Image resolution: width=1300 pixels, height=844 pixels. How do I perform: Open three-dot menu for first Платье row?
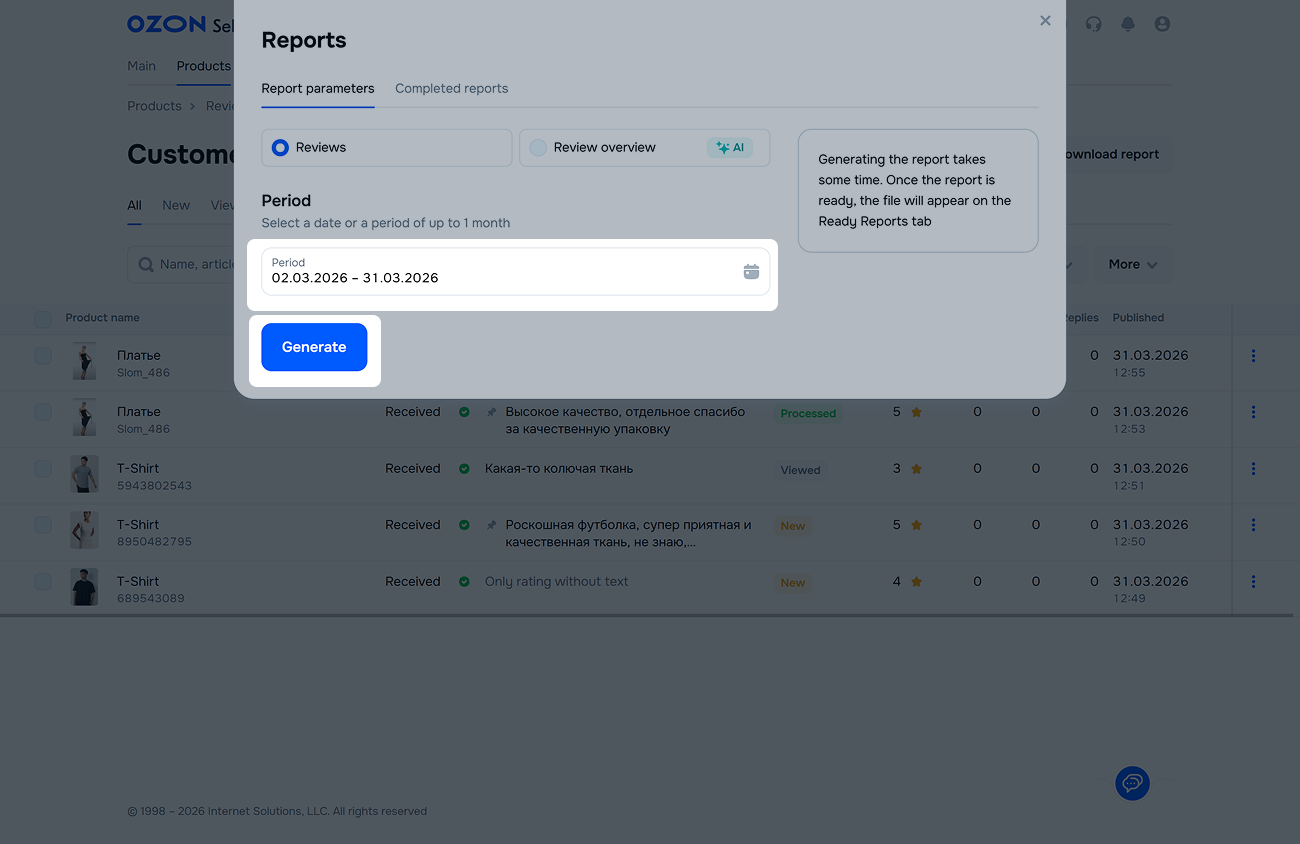(1253, 356)
